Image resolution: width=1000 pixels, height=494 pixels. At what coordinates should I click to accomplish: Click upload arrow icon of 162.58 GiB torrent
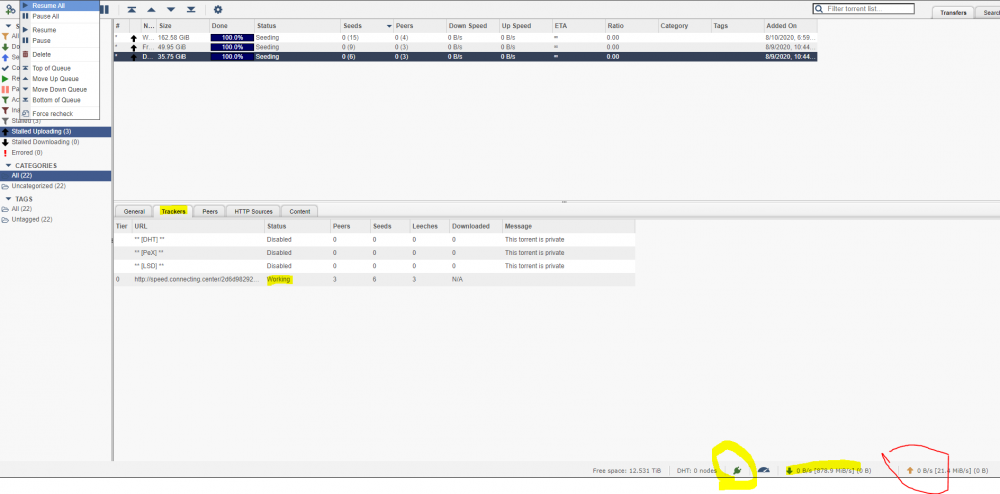[x=134, y=38]
